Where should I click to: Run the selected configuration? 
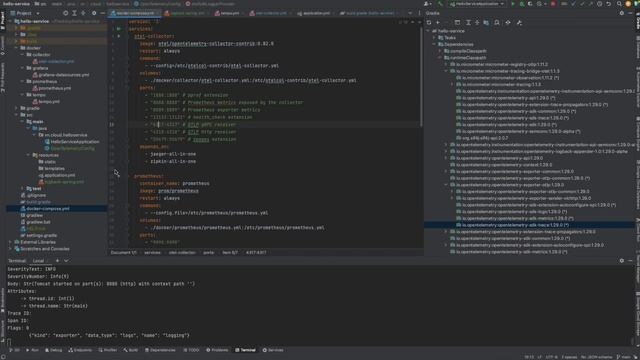tap(513, 4)
